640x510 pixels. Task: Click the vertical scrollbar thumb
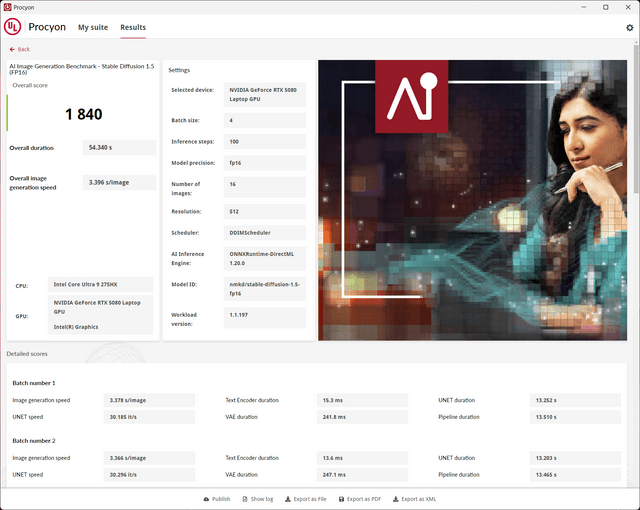pyautogui.click(x=636, y=118)
